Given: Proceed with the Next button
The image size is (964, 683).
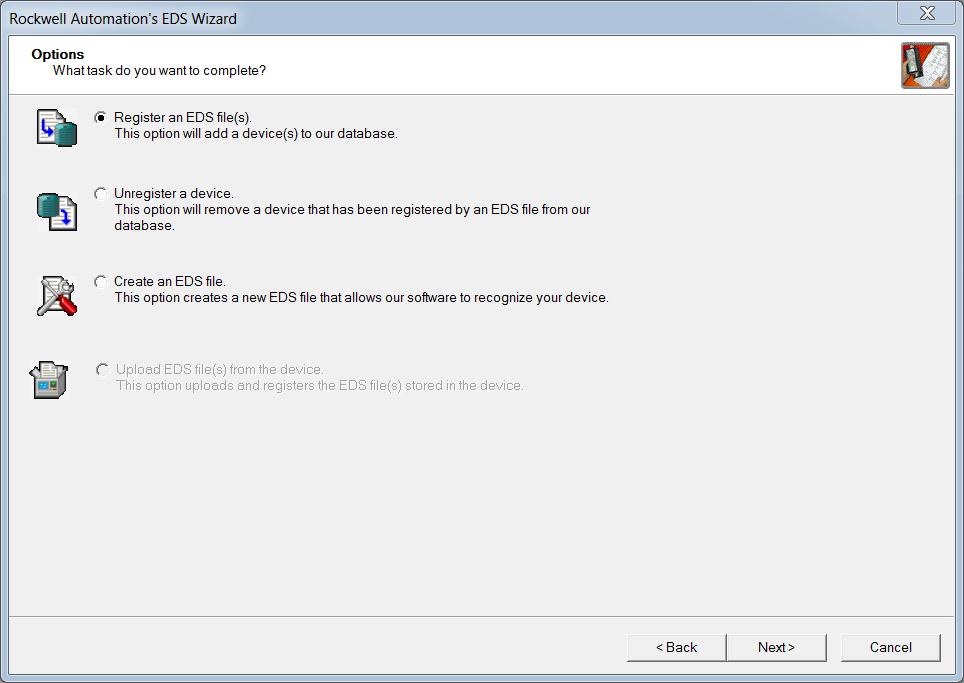Looking at the screenshot, I should tap(776, 647).
